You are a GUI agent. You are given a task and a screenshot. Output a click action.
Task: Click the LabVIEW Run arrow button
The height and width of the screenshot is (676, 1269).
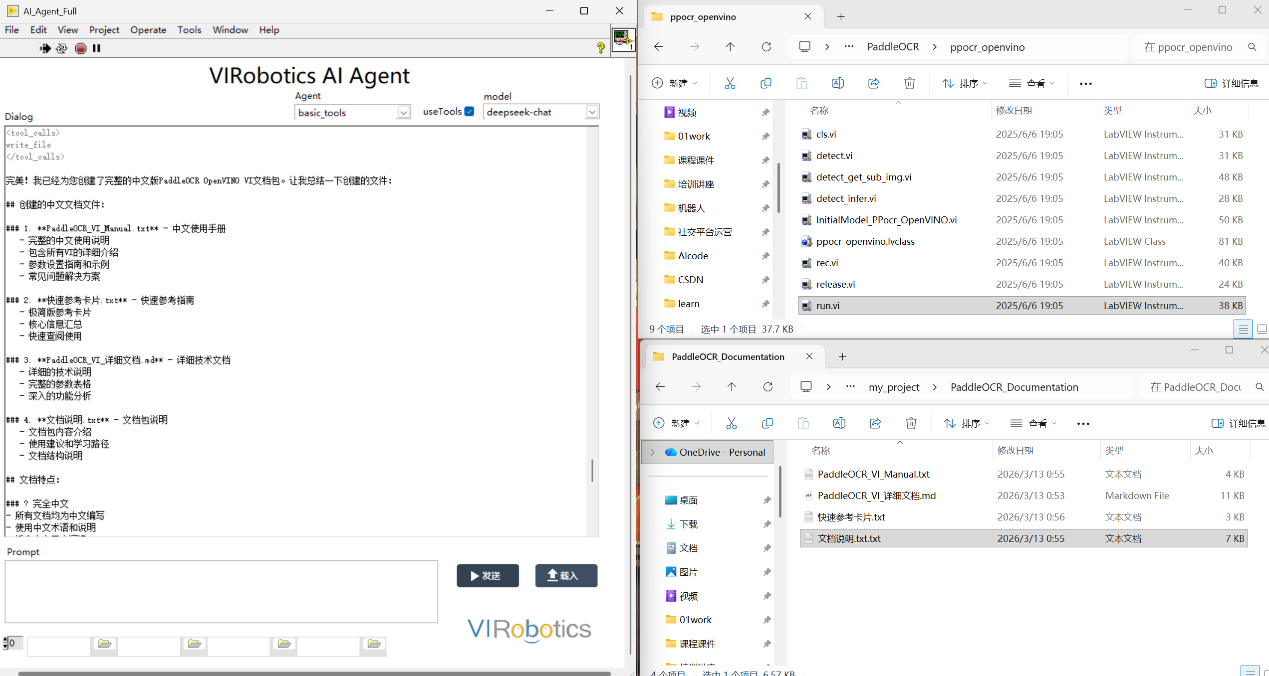(45, 48)
